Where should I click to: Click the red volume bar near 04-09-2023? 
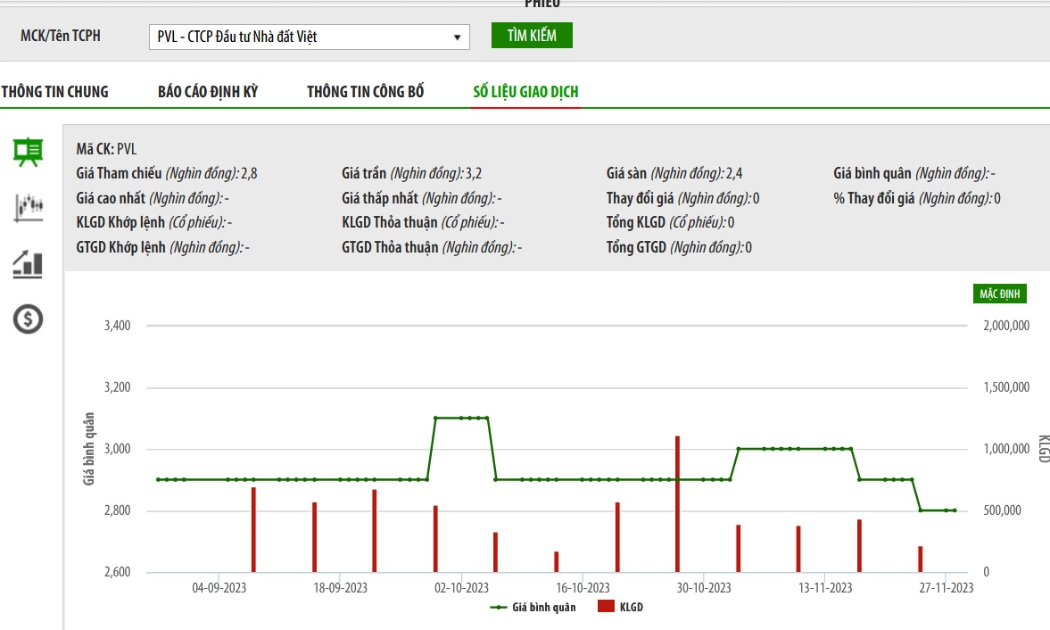254,530
